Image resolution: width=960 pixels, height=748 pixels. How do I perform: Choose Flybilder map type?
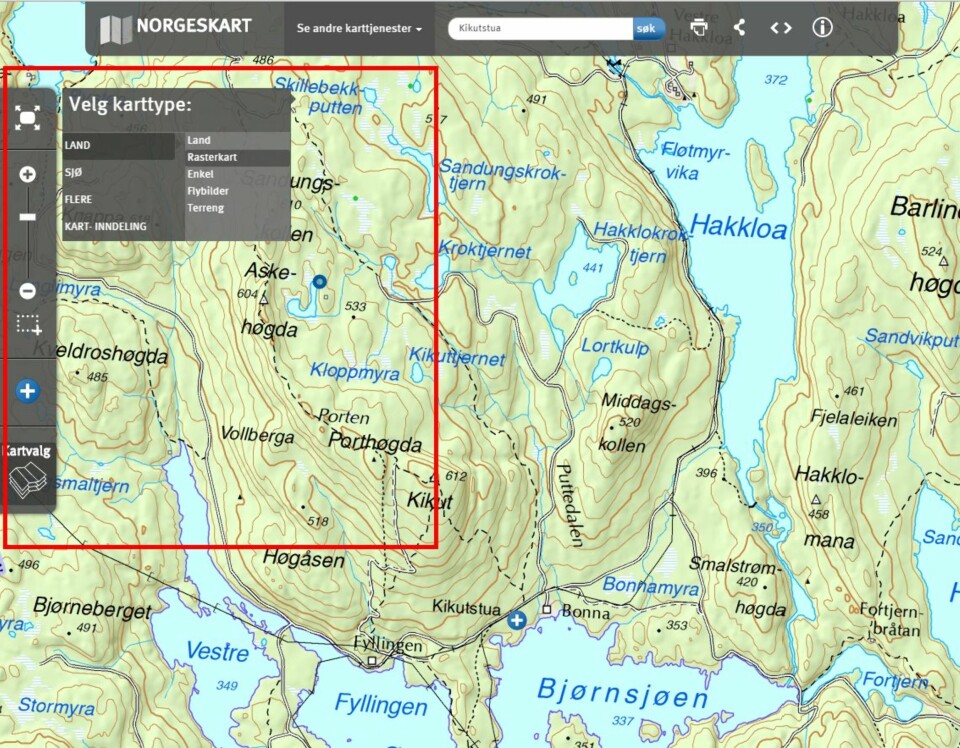[208, 191]
